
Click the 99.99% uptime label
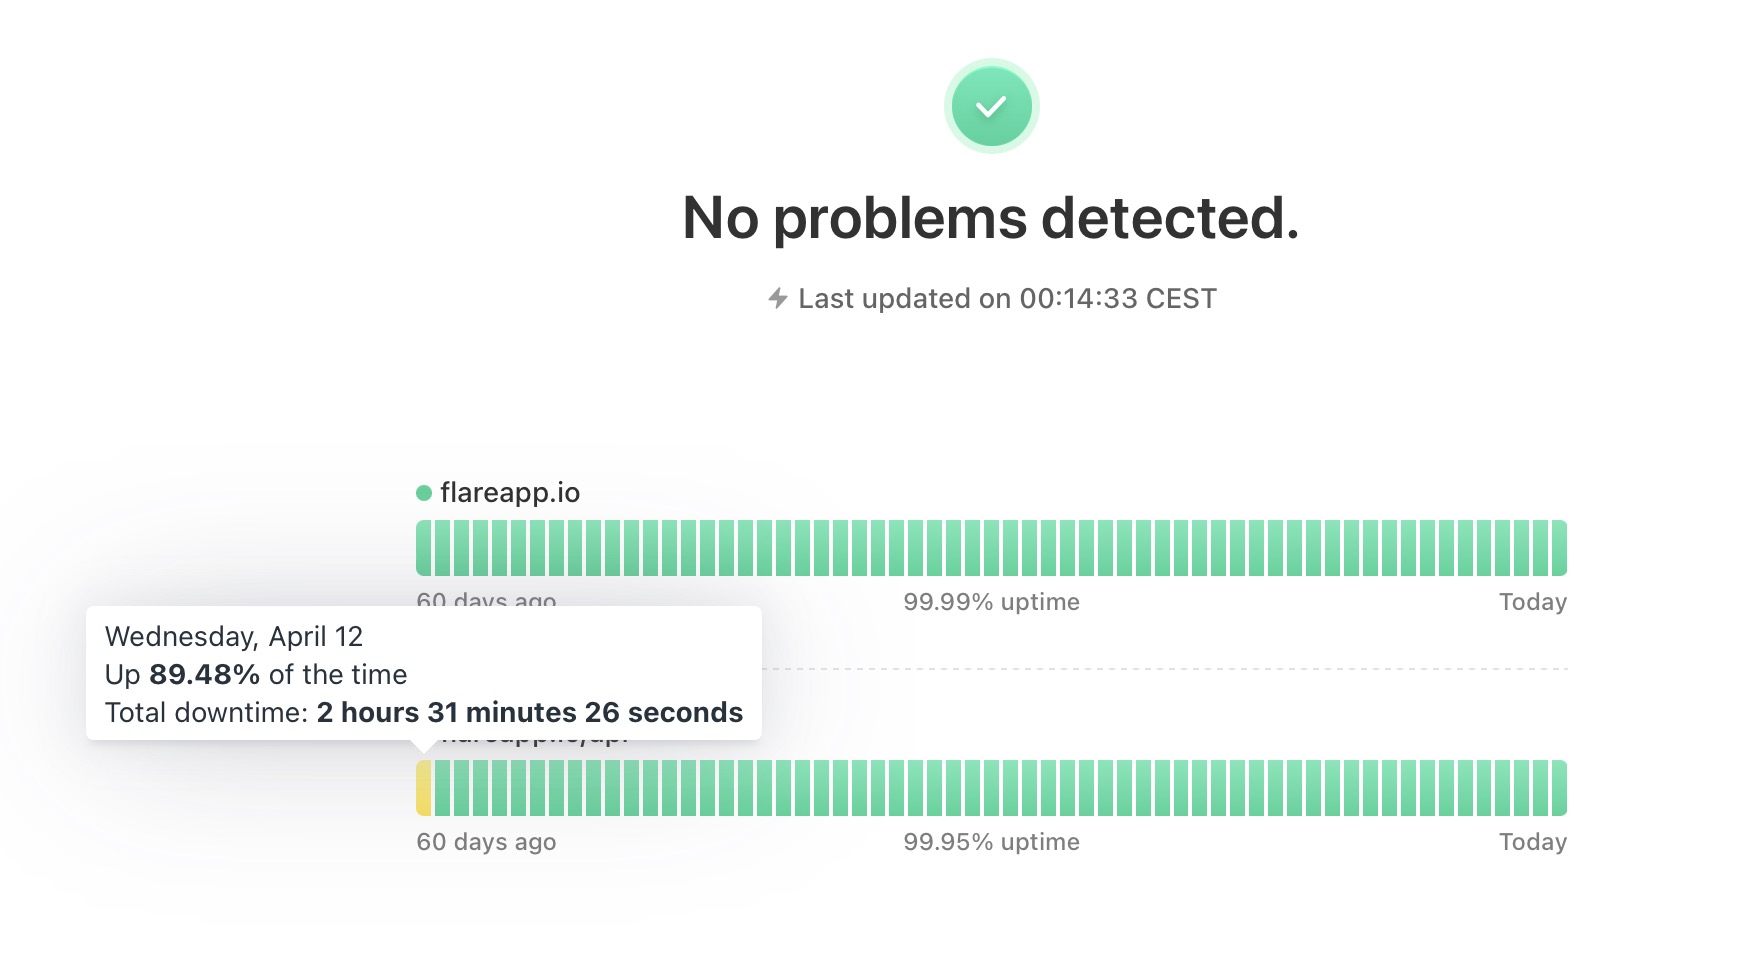991,602
